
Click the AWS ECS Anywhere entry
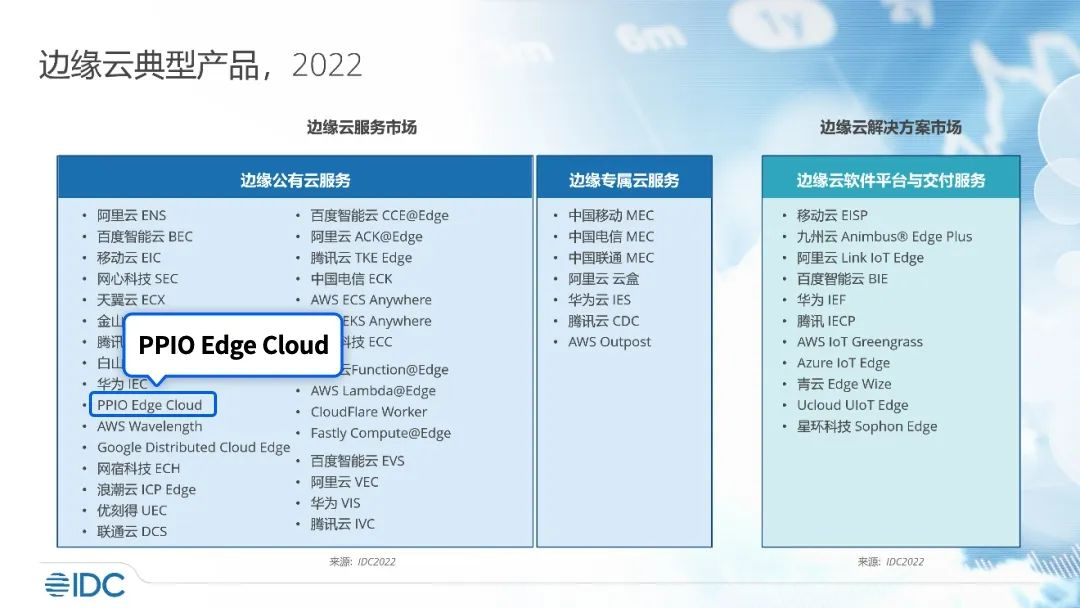coord(371,300)
